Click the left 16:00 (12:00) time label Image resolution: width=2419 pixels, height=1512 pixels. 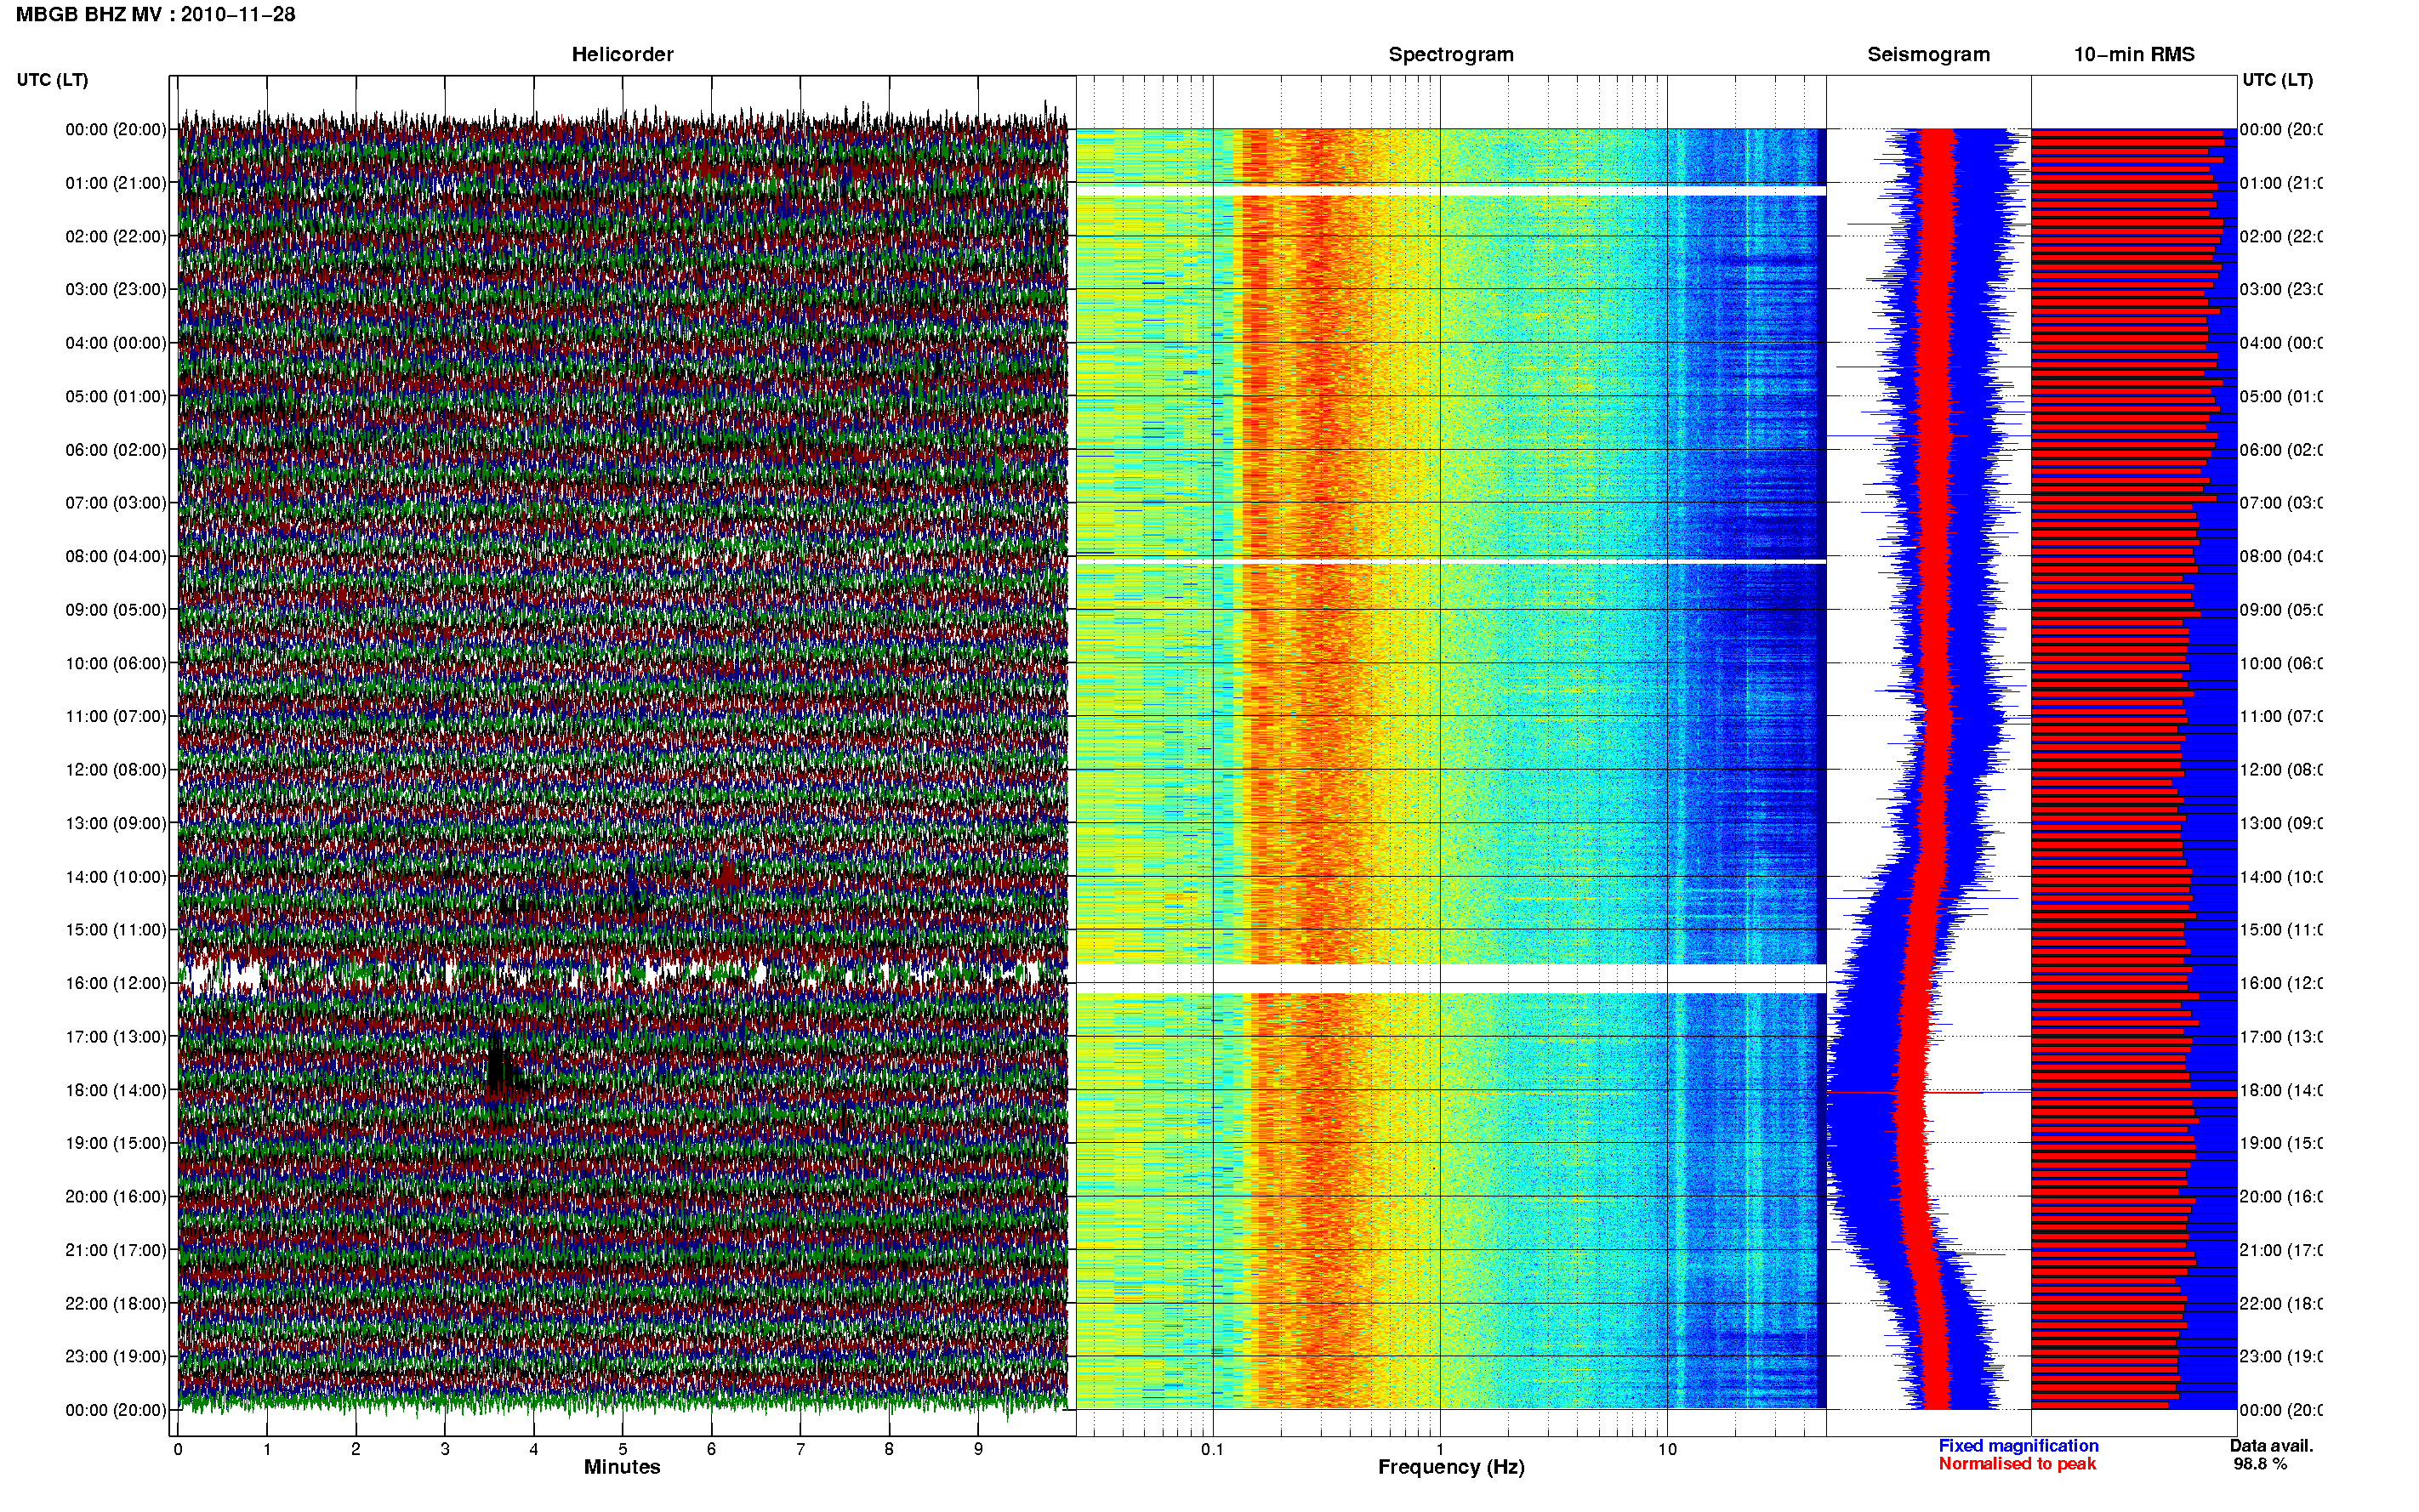[x=116, y=983]
